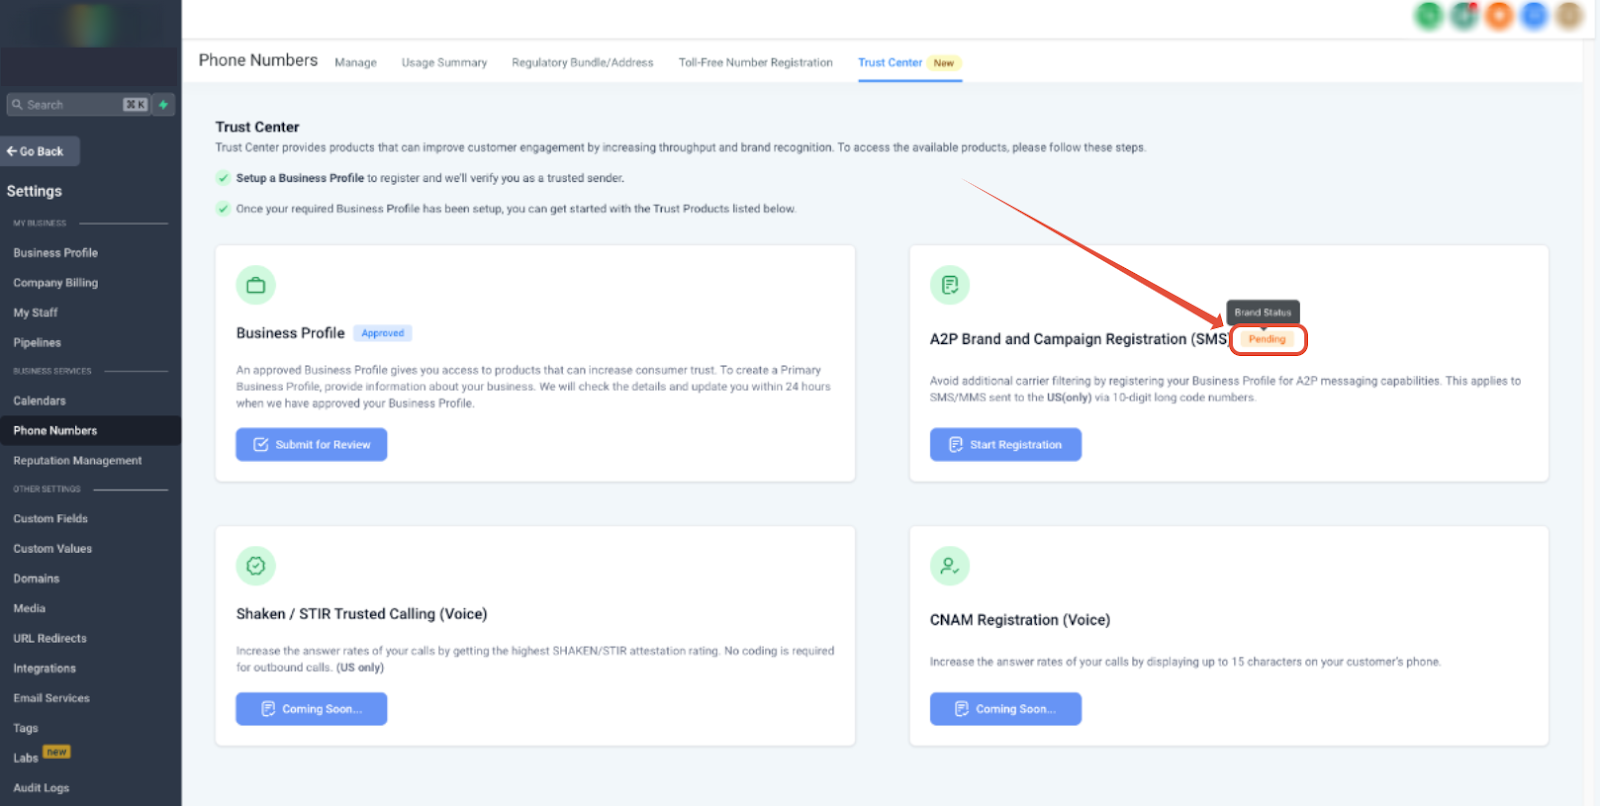The width and height of the screenshot is (1600, 806).
Task: Click the blue circle icon in top bar
Action: (x=1534, y=15)
